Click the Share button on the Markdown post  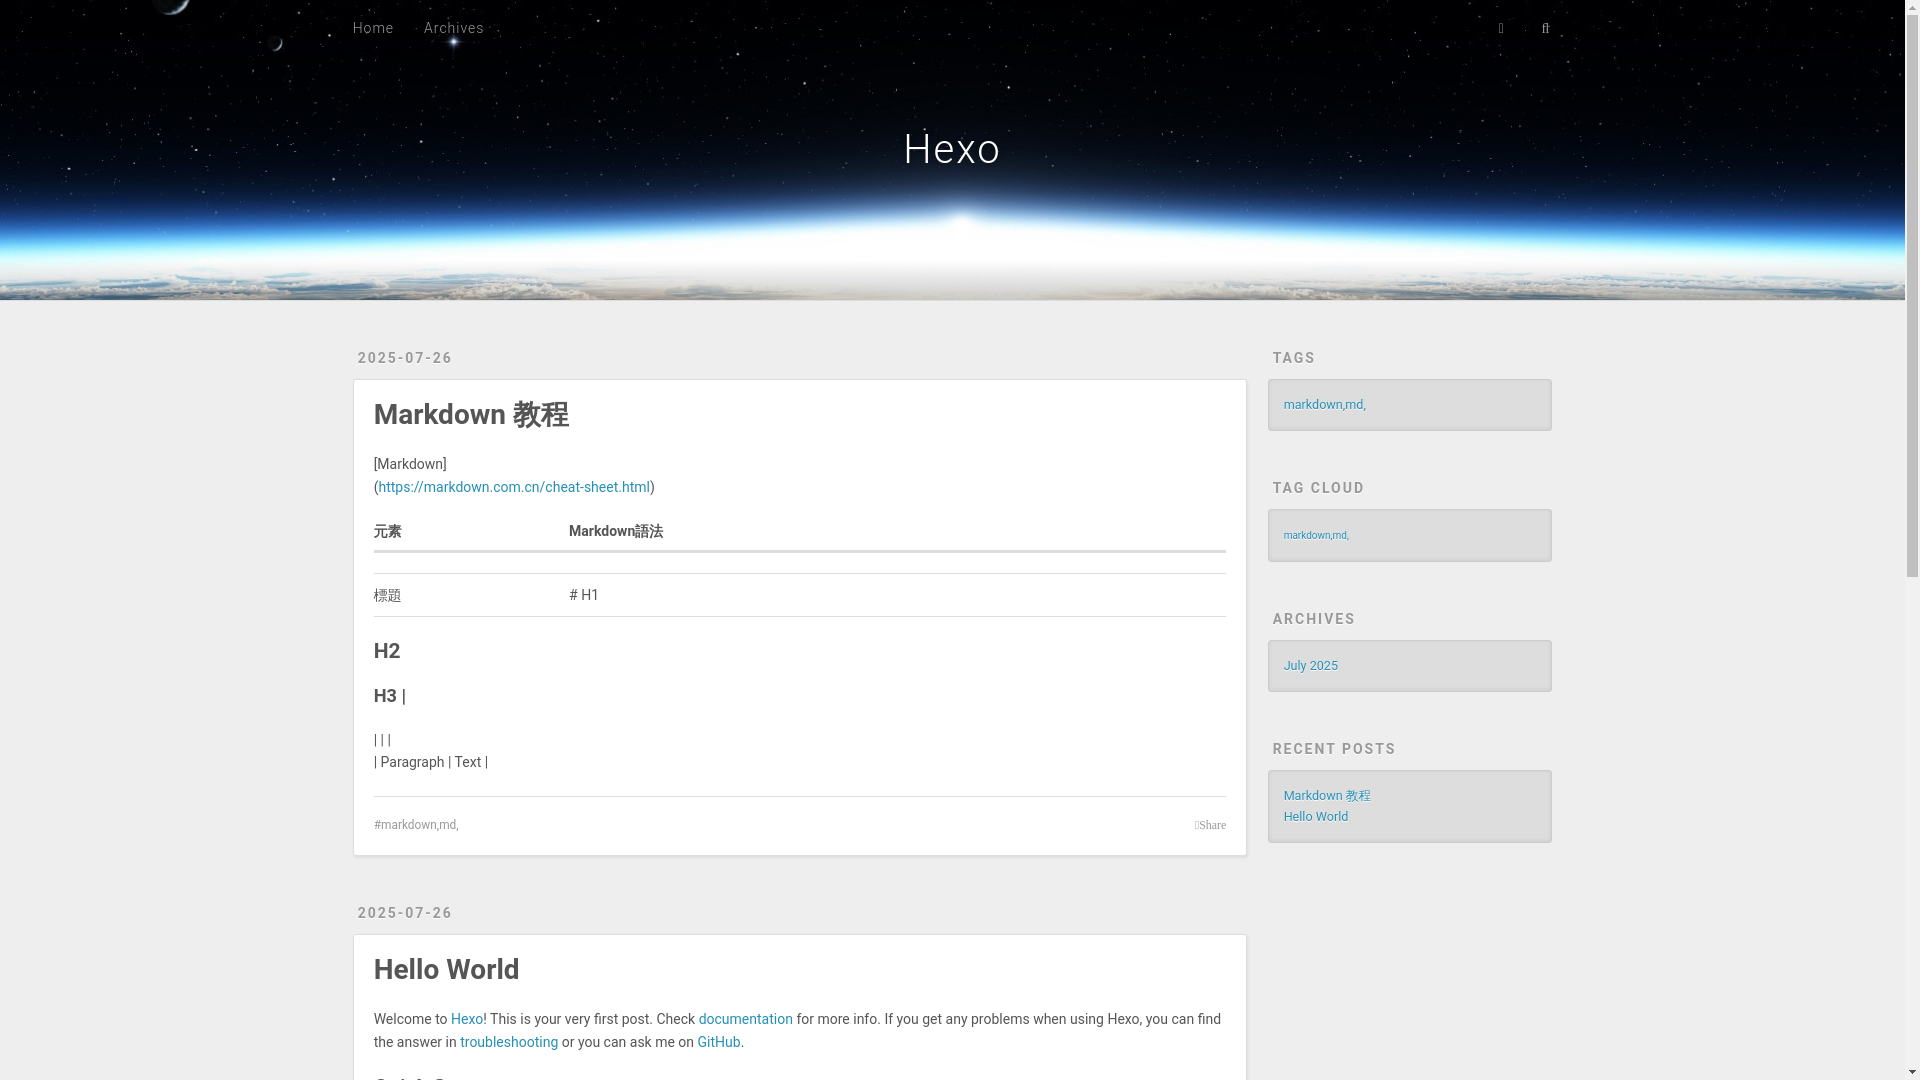coord(1210,825)
